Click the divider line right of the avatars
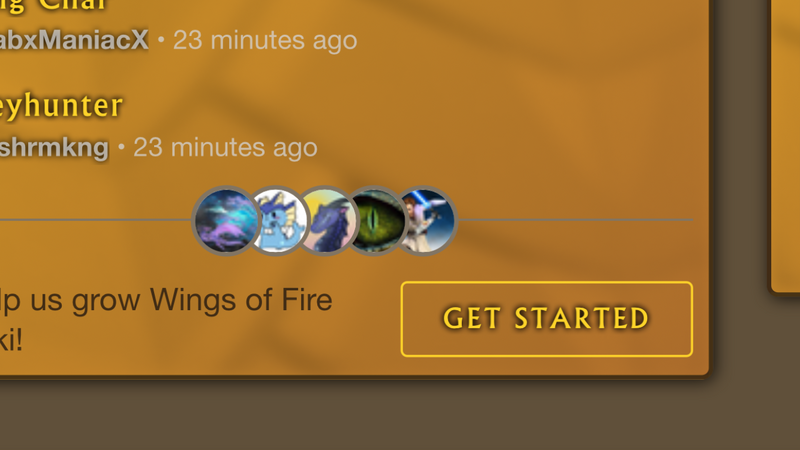Screen dimensions: 800x450 (x=576, y=220)
